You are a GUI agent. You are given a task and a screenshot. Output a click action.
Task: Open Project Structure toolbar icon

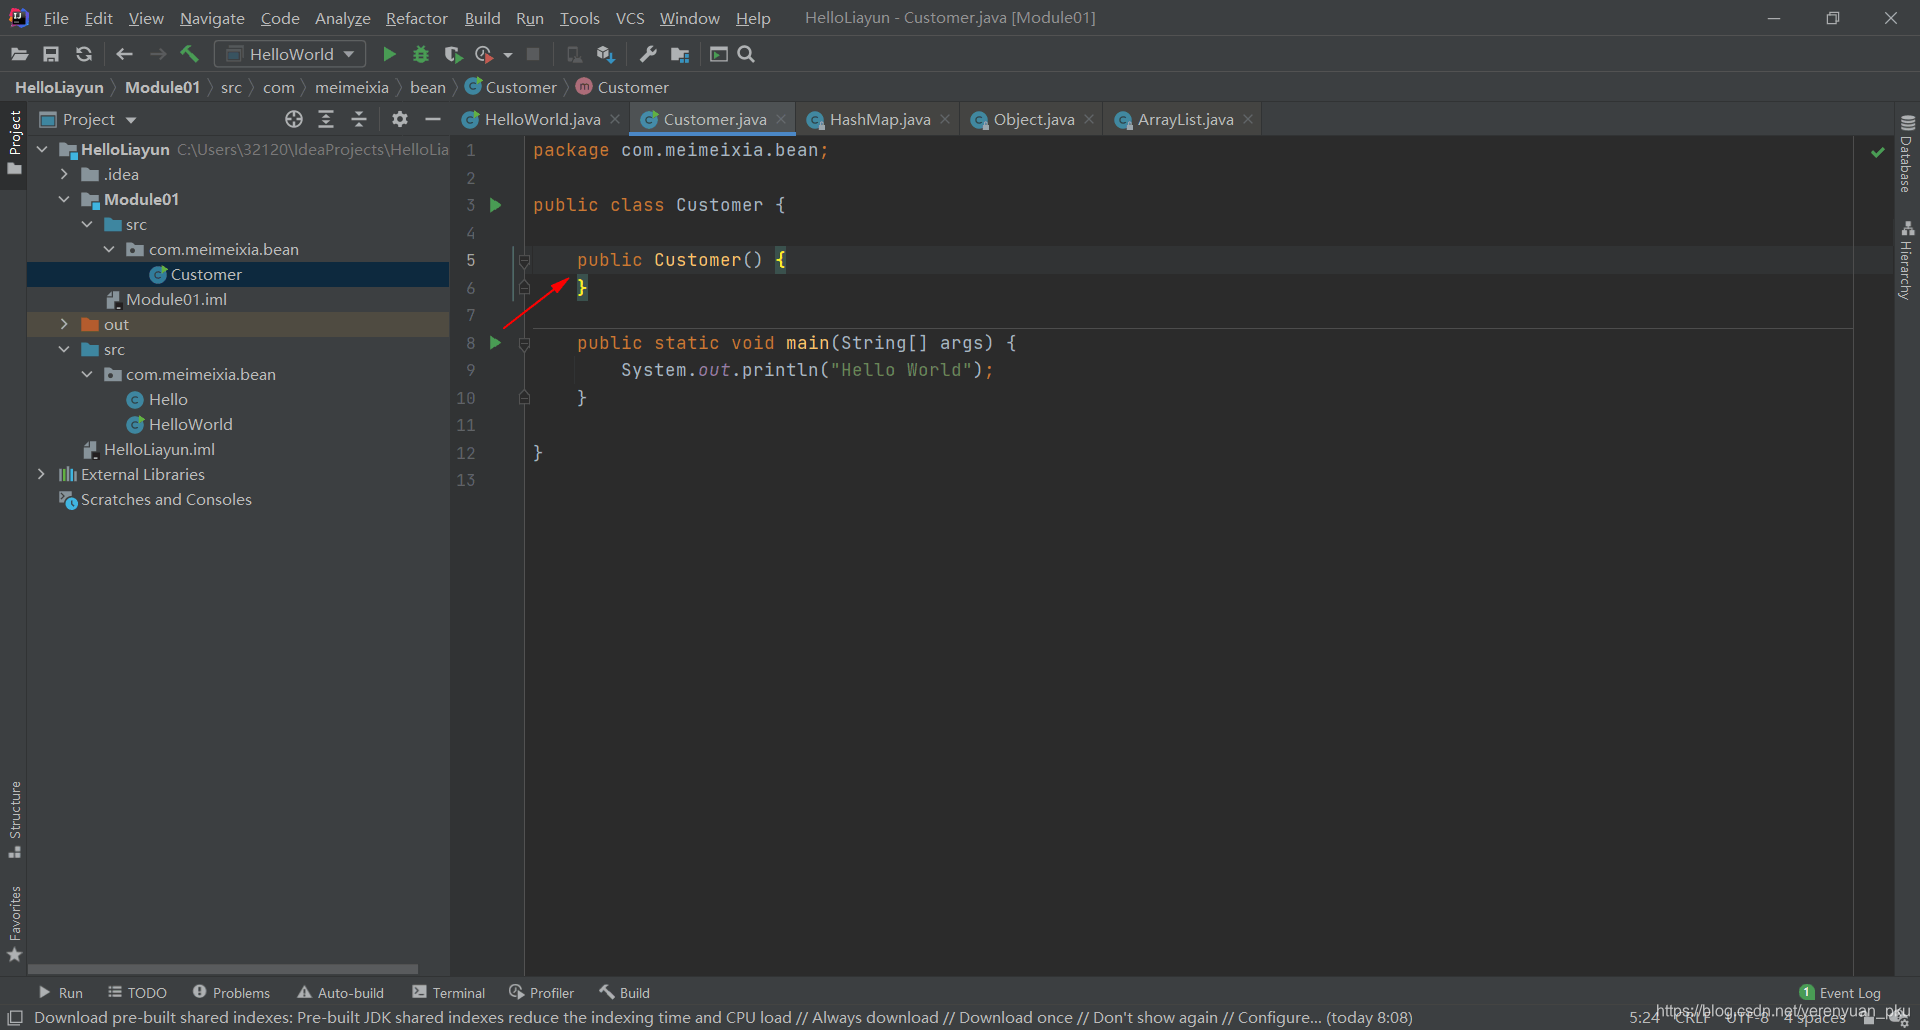(681, 54)
